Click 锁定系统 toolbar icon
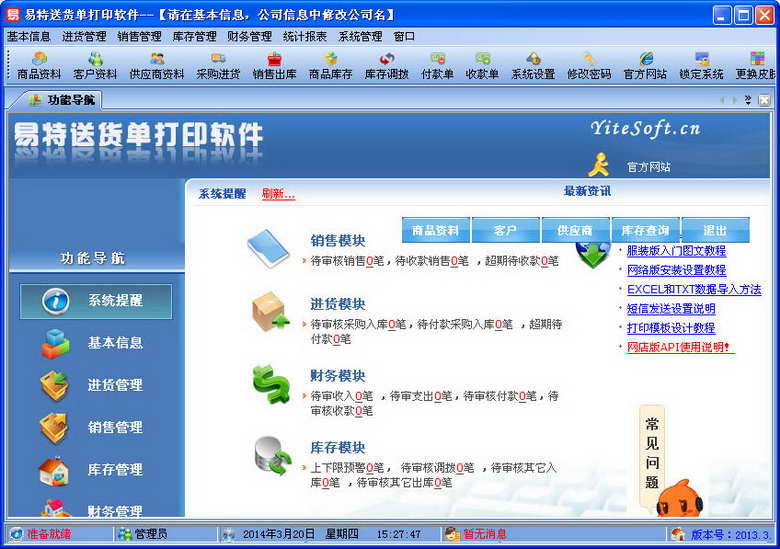The image size is (780, 549). (x=701, y=66)
